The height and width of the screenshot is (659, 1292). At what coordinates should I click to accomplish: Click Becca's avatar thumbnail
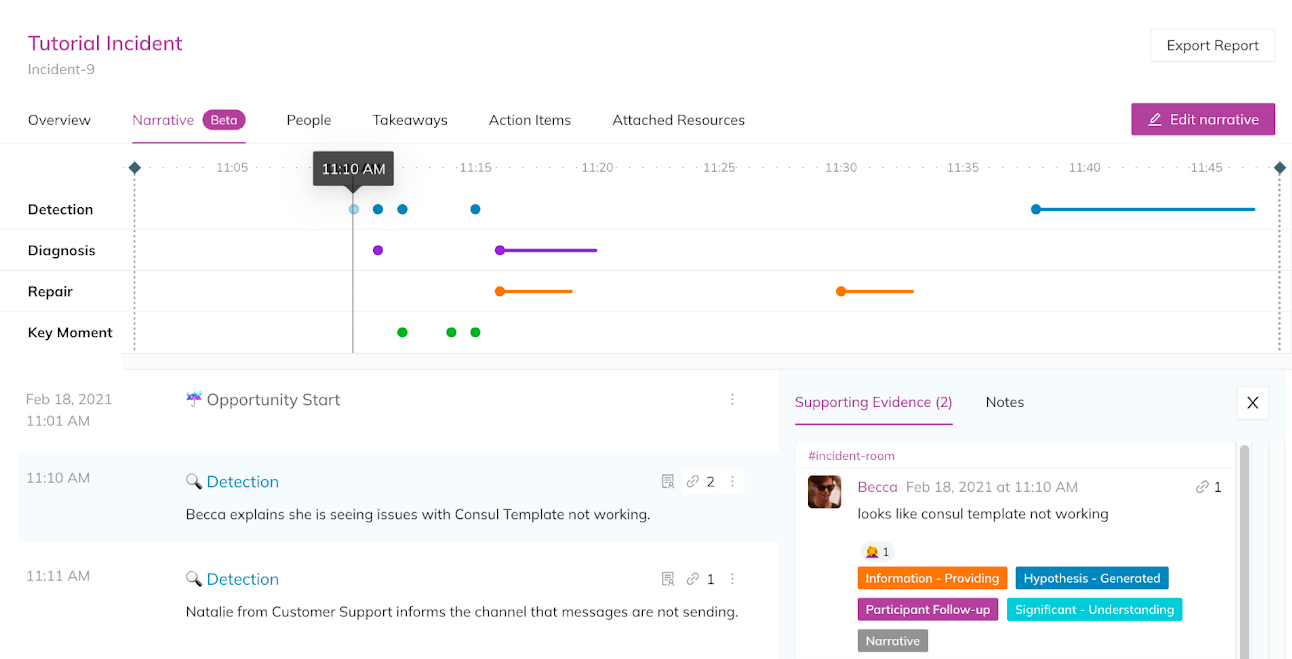[825, 491]
